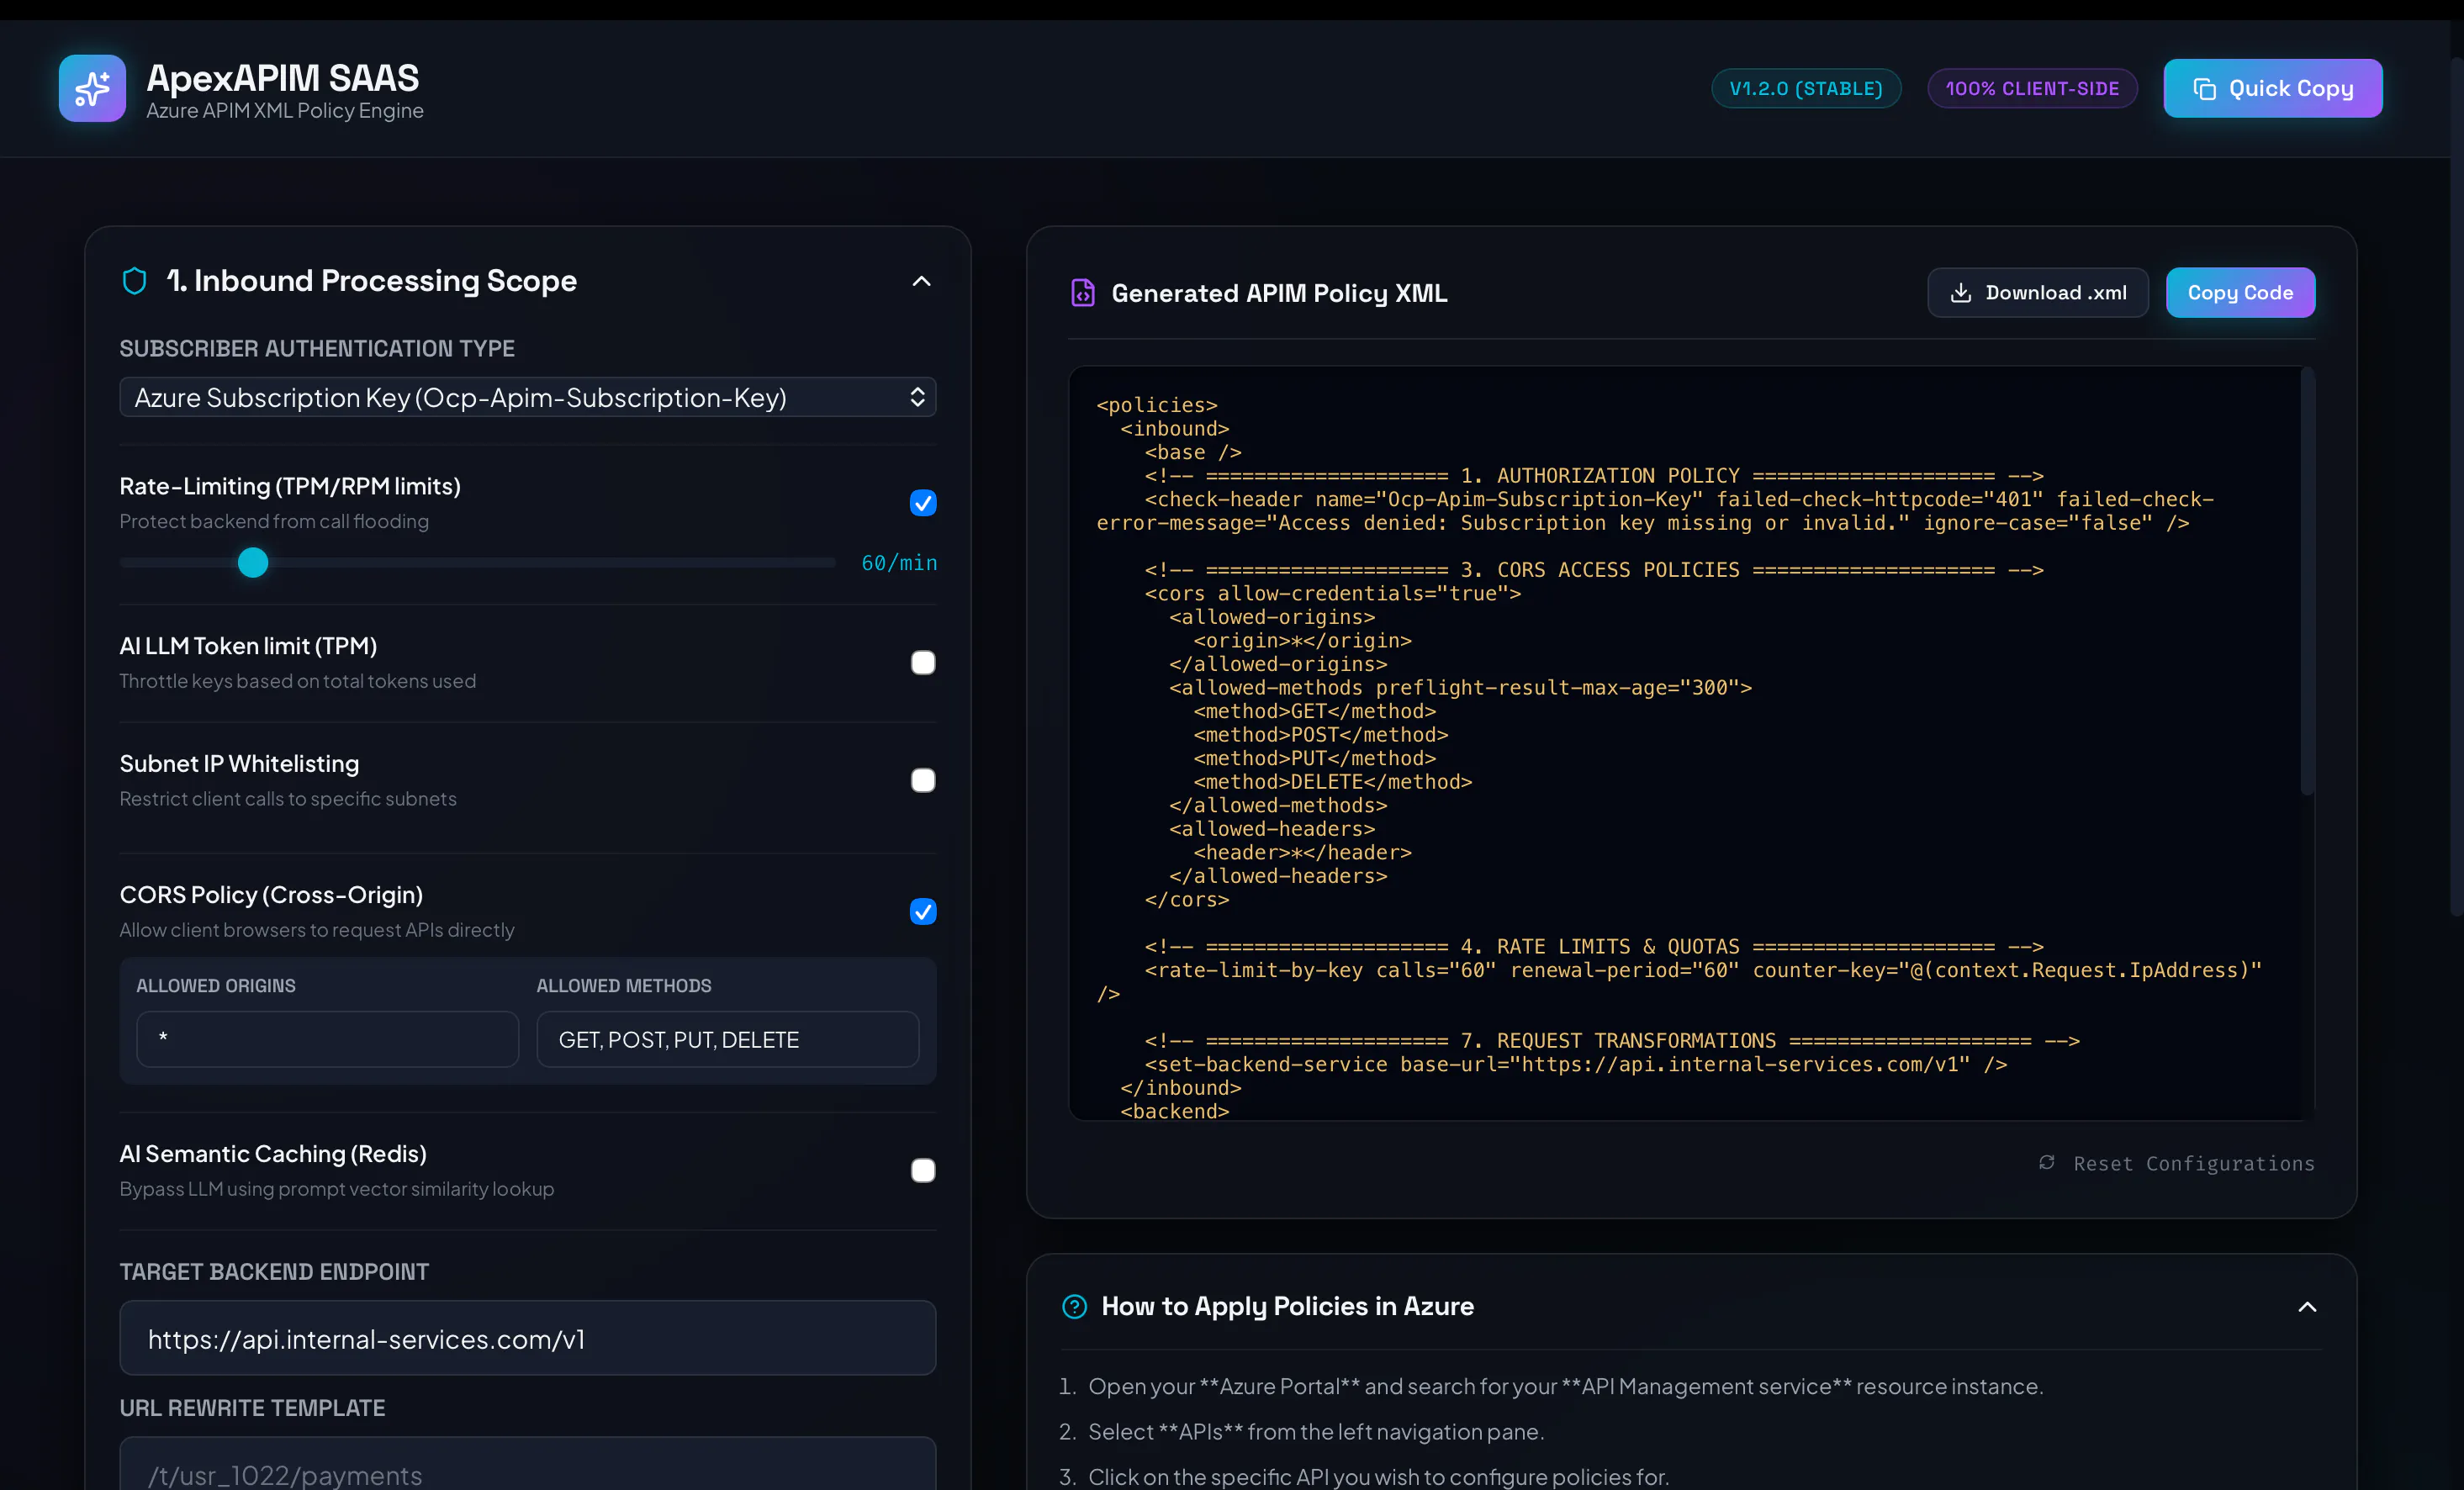Viewport: 2464px width, 1490px height.
Task: Click the "Bypass LLM using prompt vector" description
Action: pyautogui.click(x=337, y=1189)
